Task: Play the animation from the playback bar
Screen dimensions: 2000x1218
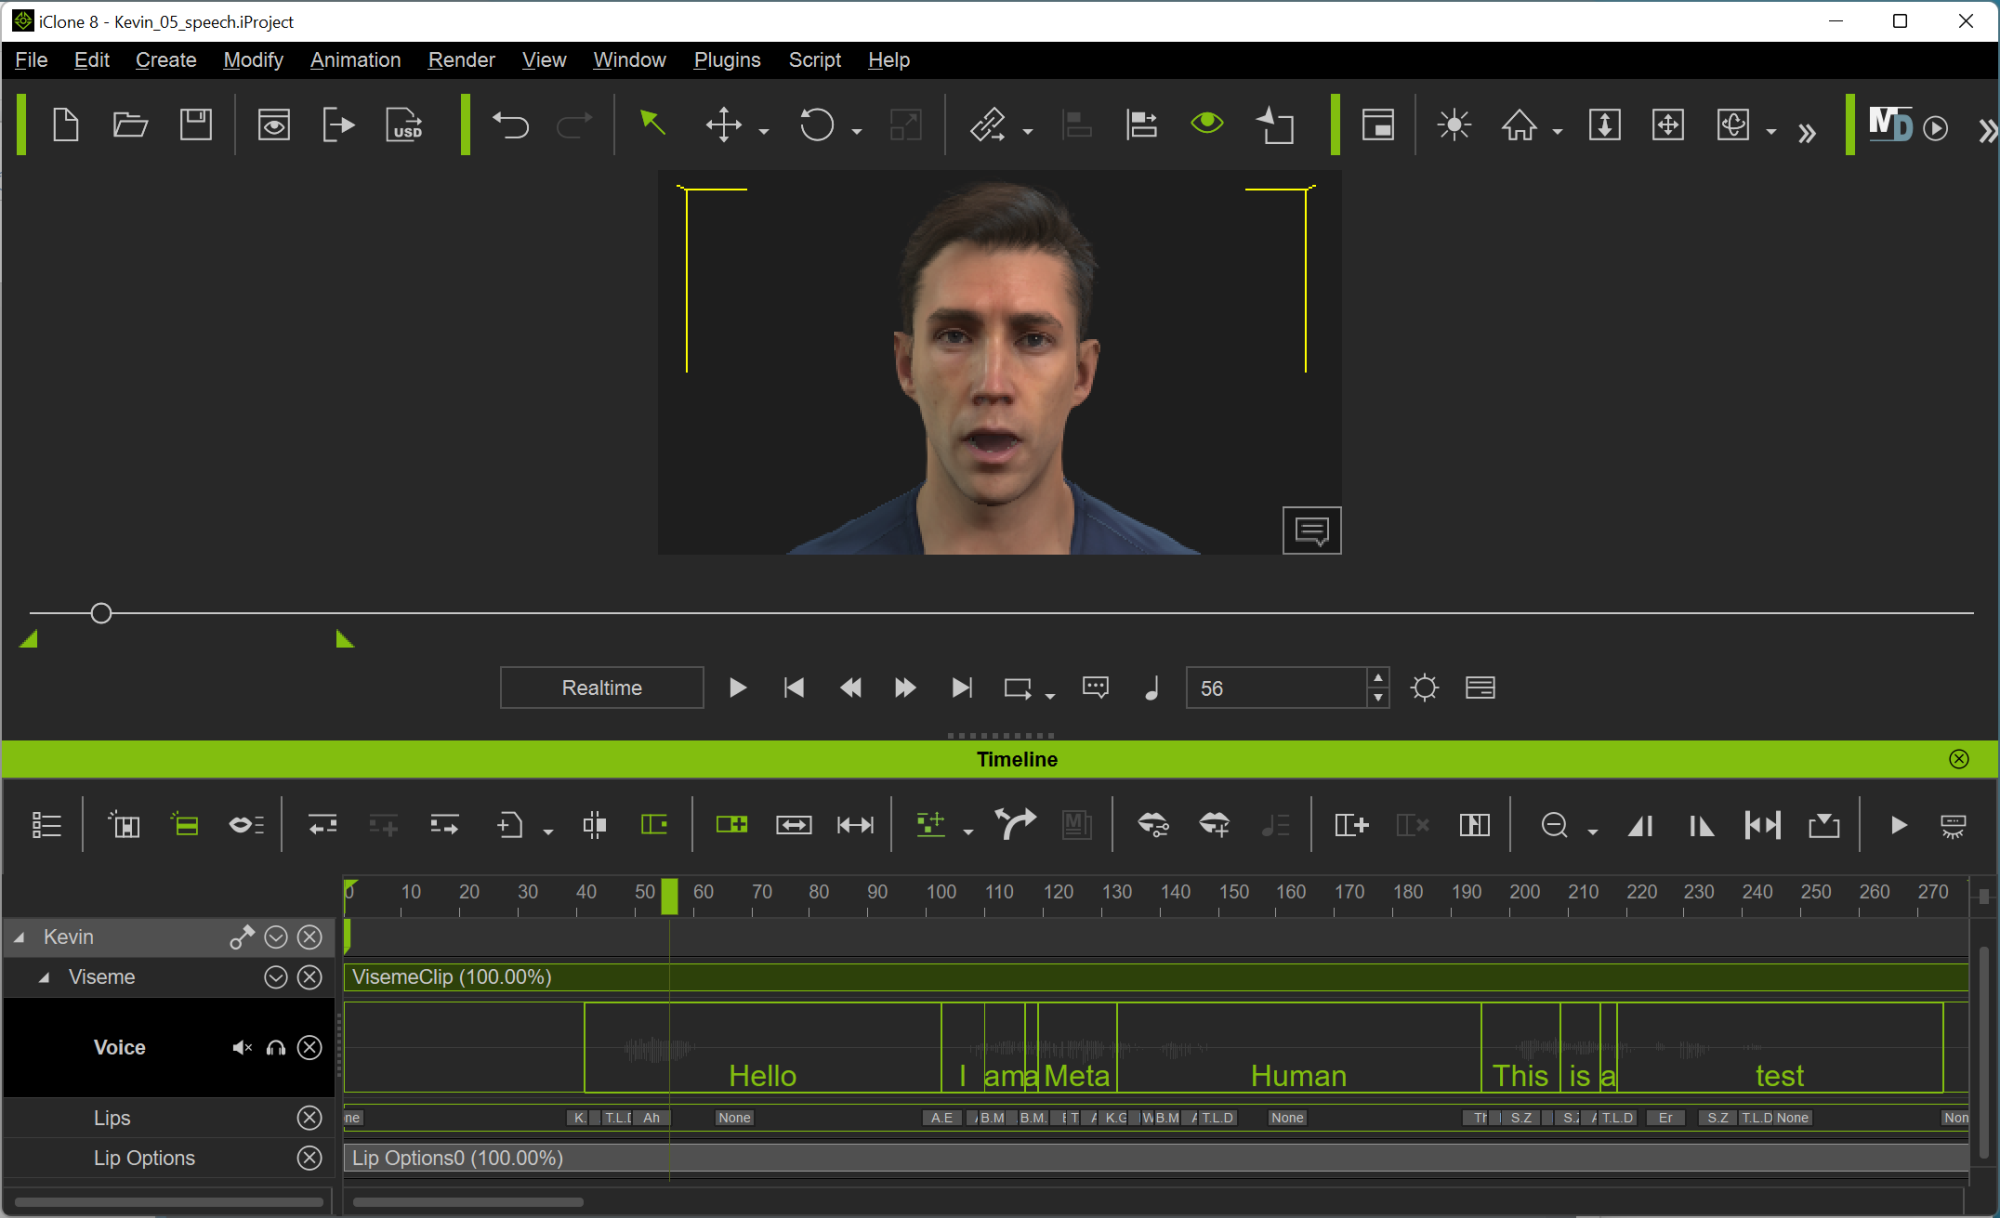Action: 737,688
